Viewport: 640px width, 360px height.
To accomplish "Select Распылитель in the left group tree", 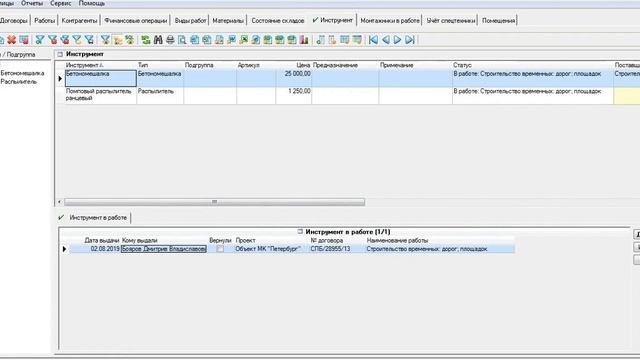I will coord(19,82).
